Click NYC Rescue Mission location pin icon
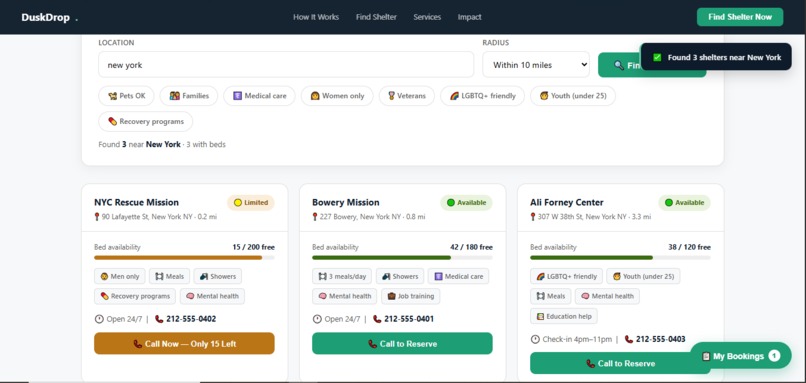Screen dimensions: 806x383 (x=97, y=217)
